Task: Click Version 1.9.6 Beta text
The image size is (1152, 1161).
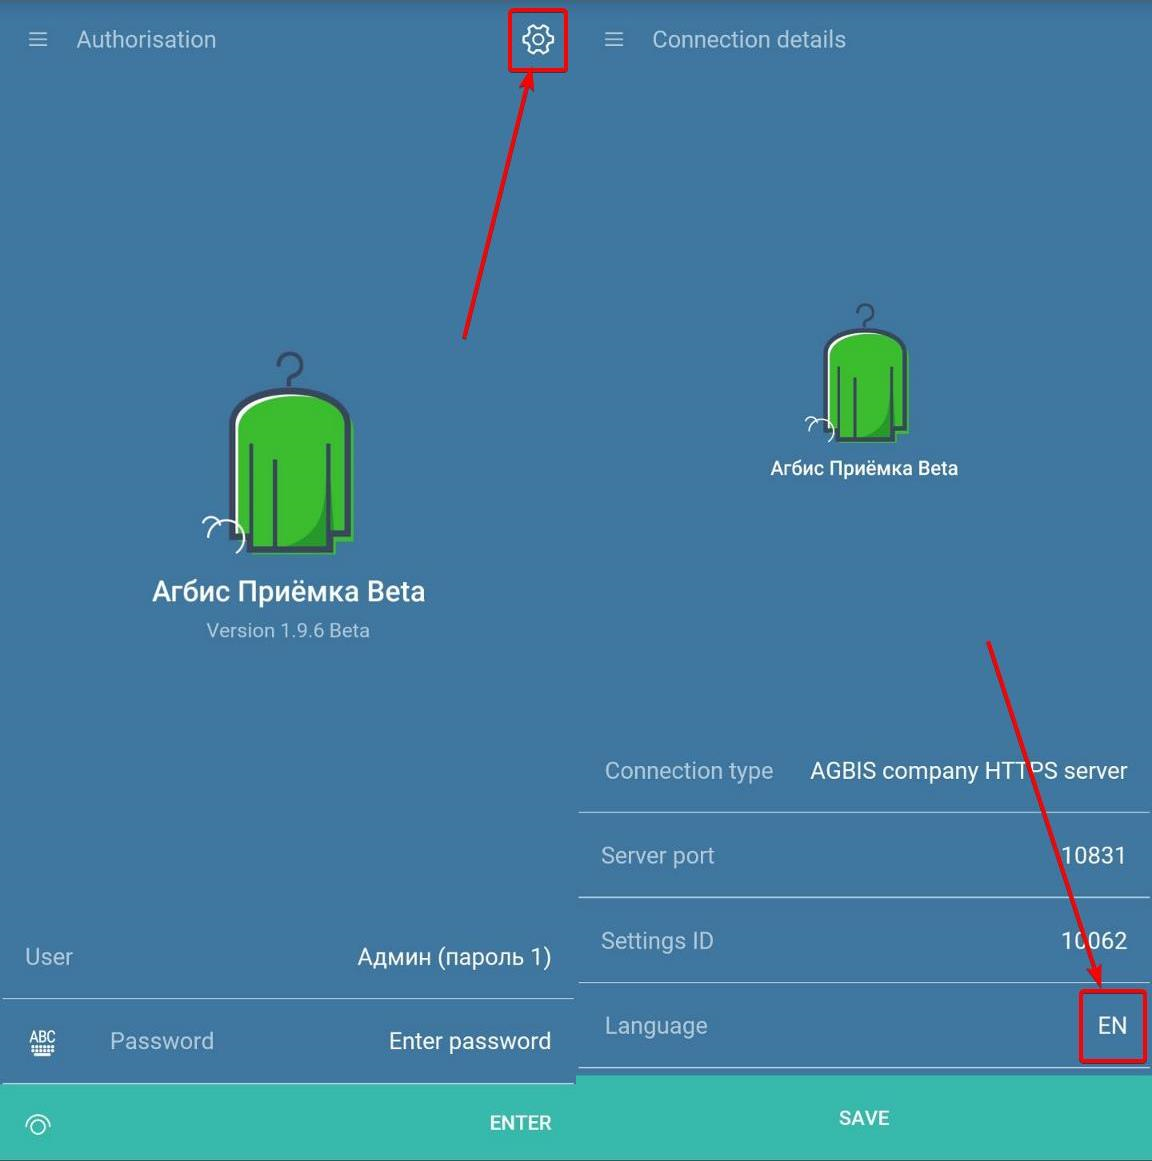Action: [x=288, y=630]
